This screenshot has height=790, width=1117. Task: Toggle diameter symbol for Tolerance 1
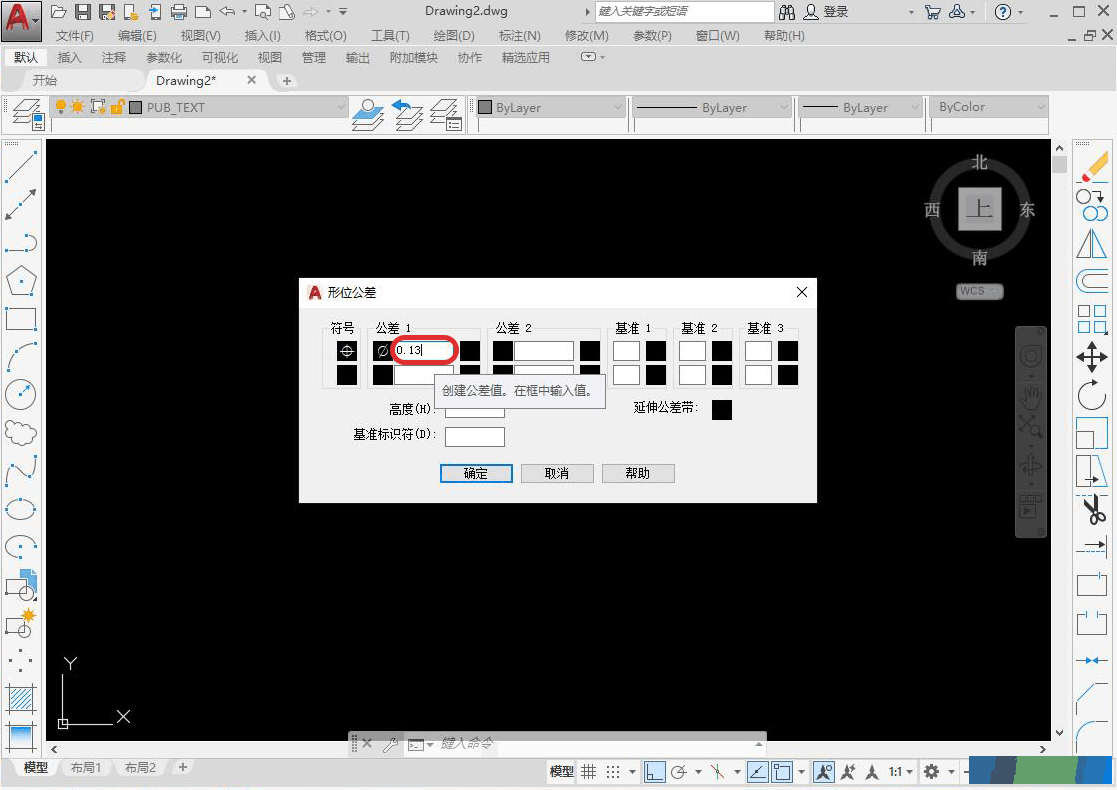click(383, 350)
